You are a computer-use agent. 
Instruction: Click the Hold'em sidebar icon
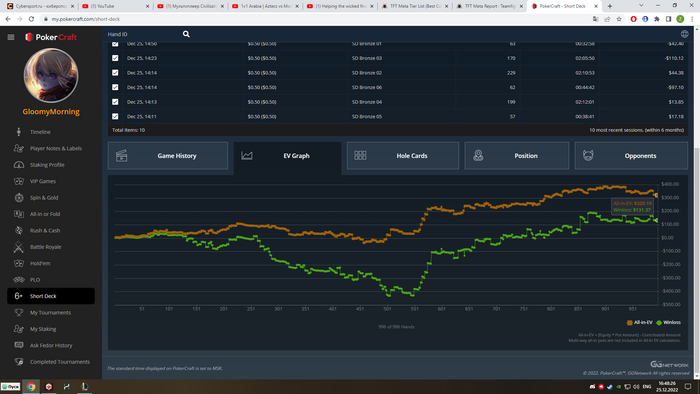(19, 263)
